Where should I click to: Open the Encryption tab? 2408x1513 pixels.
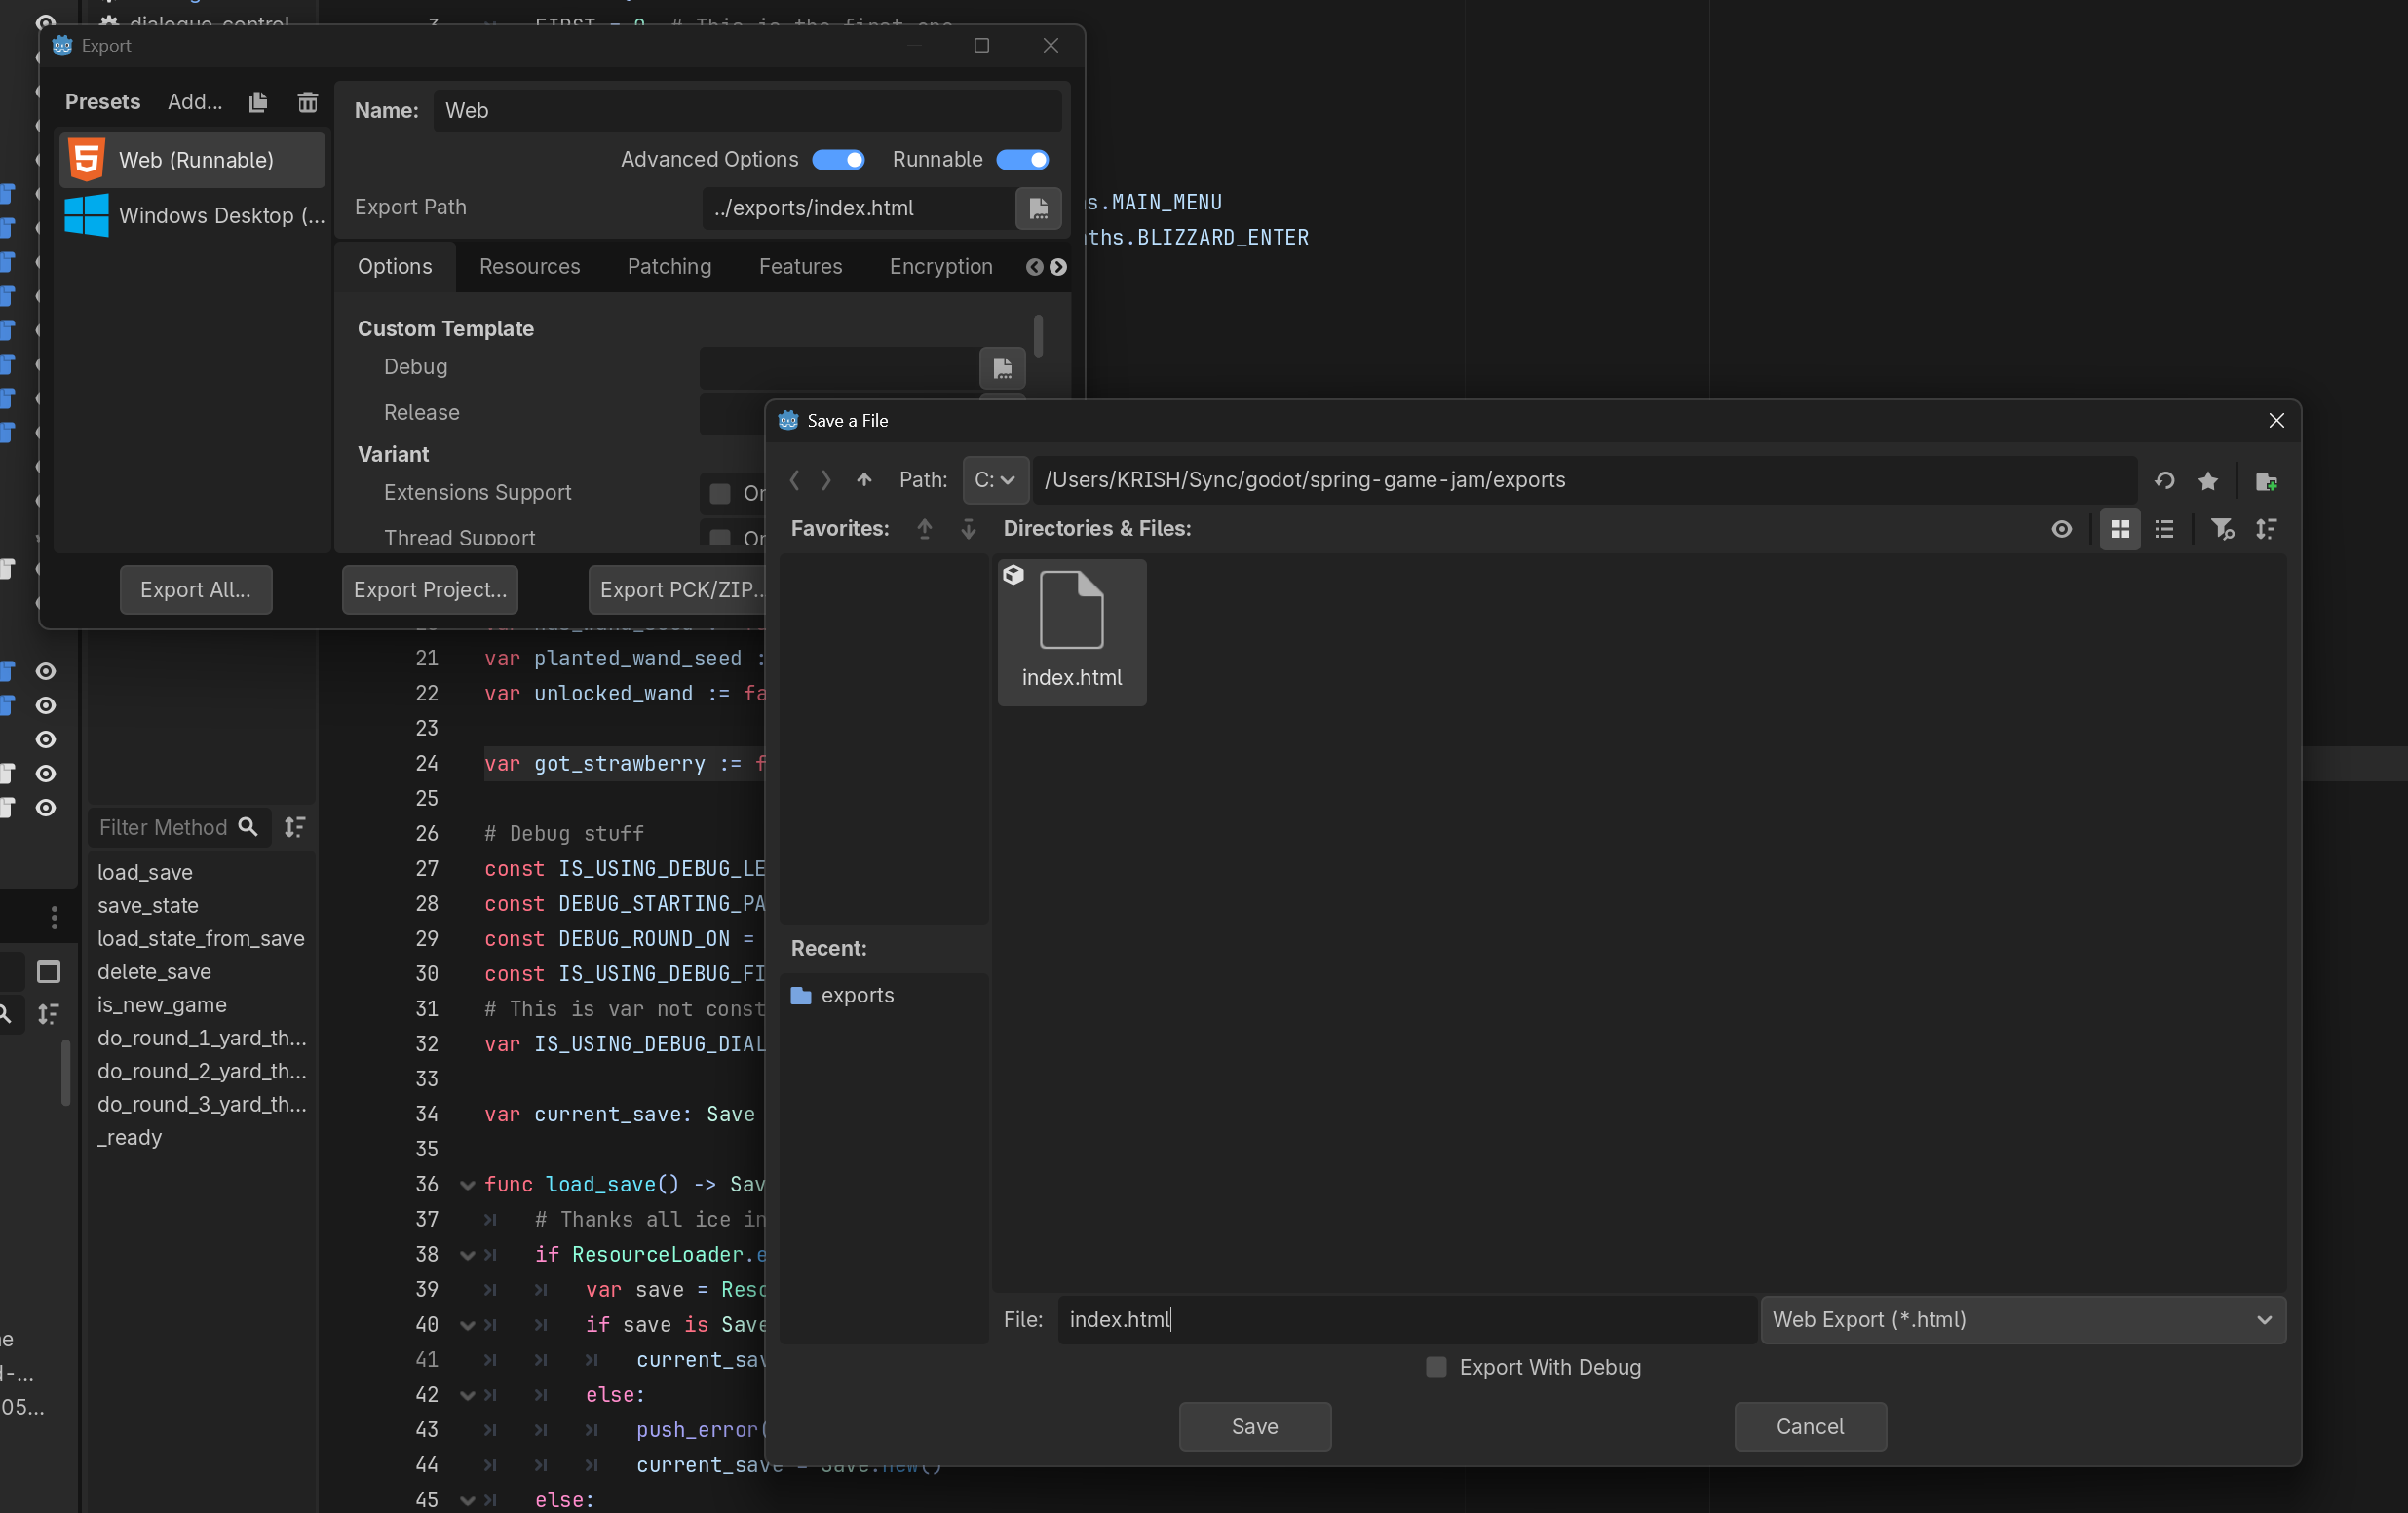click(x=940, y=266)
